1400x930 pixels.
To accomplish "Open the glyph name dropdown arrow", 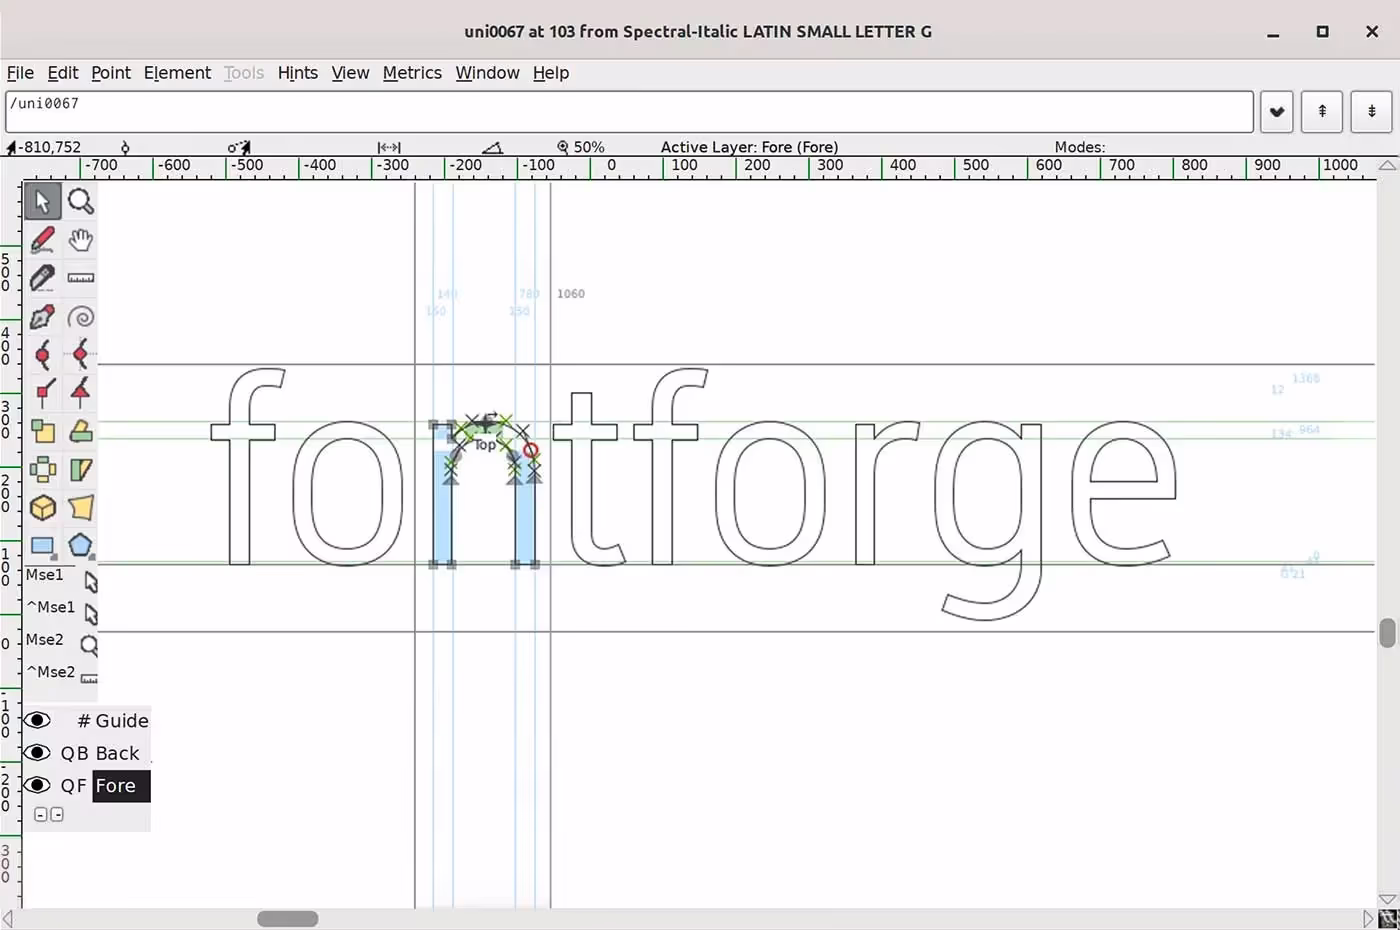I will tap(1277, 112).
